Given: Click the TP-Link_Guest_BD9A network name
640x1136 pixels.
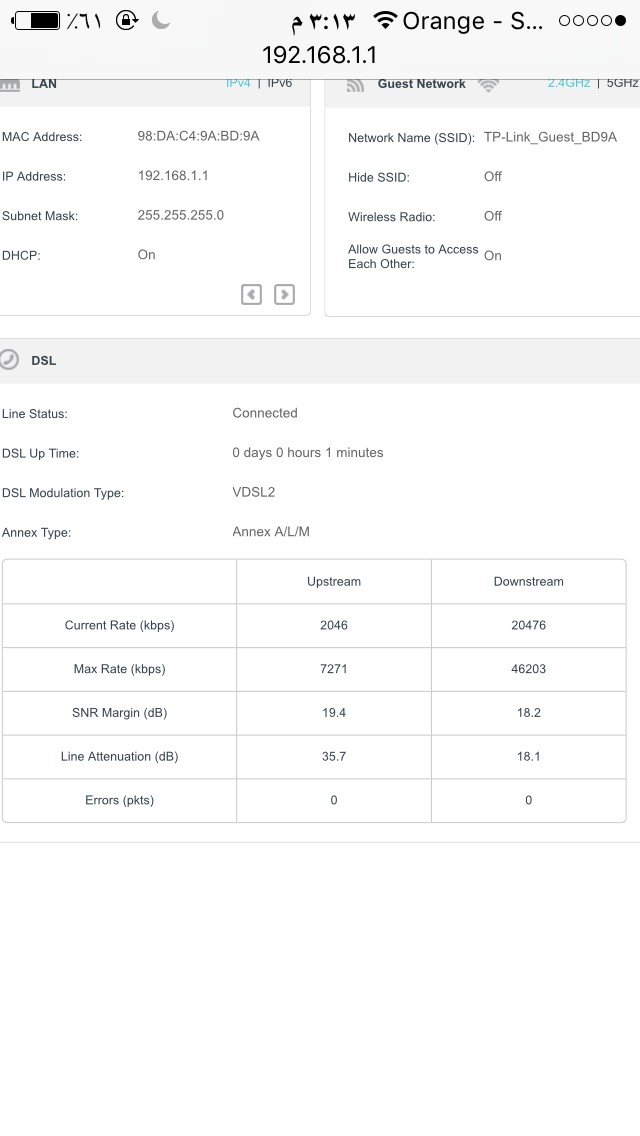Looking at the screenshot, I should click(550, 137).
